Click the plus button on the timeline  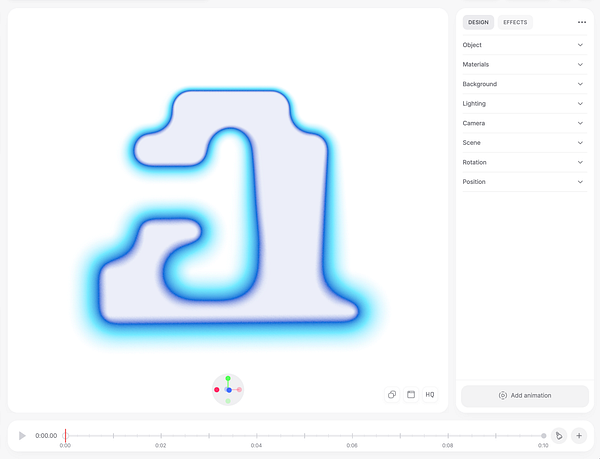point(579,436)
